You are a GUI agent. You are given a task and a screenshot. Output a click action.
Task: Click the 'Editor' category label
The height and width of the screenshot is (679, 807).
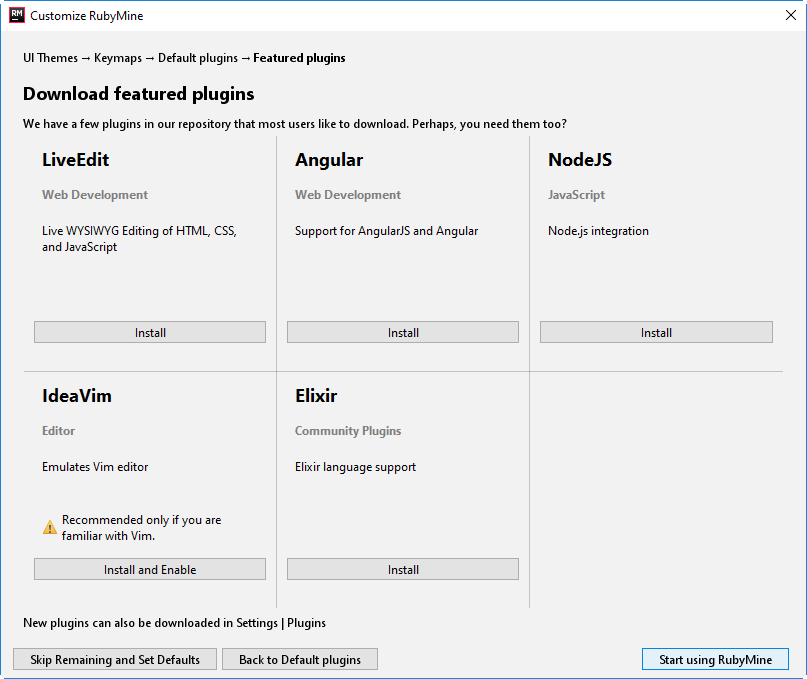[58, 431]
